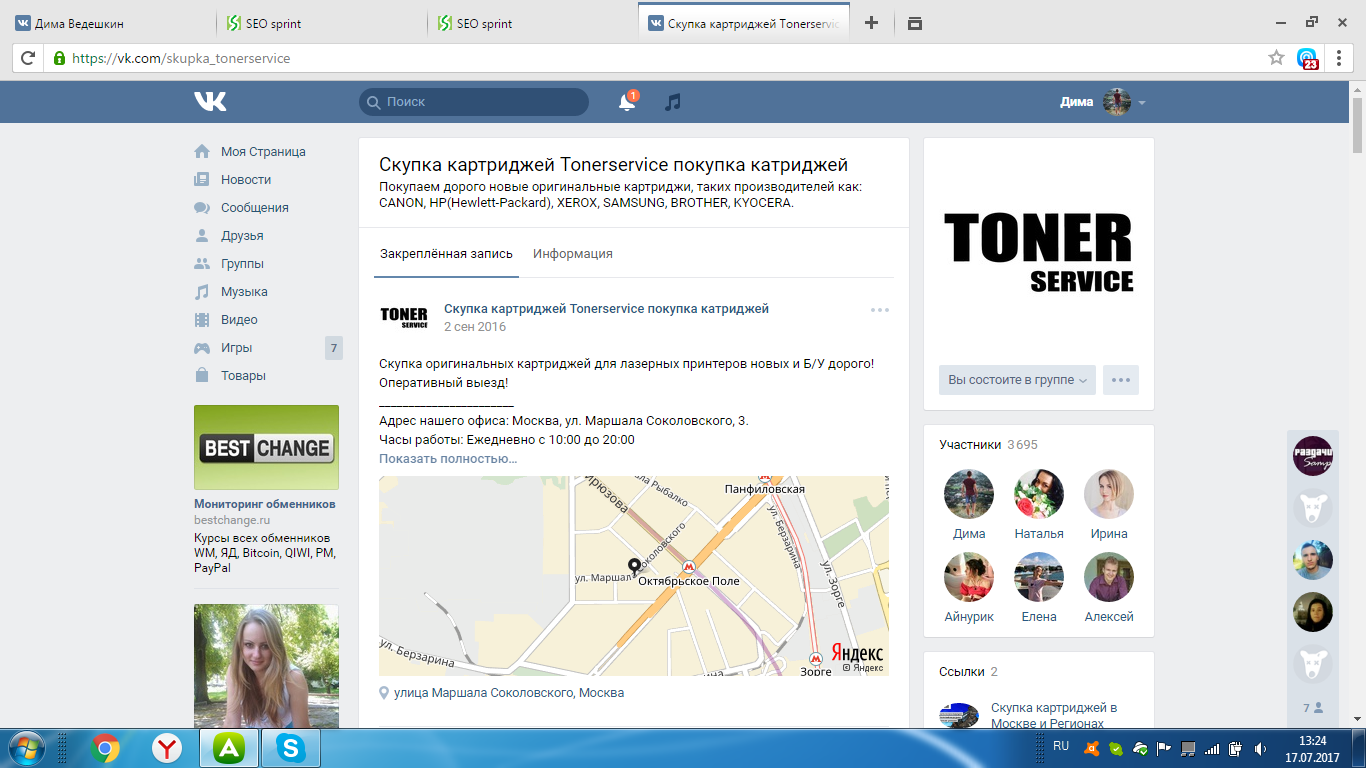
Task: Open Товары in left sidebar
Action: click(x=243, y=376)
